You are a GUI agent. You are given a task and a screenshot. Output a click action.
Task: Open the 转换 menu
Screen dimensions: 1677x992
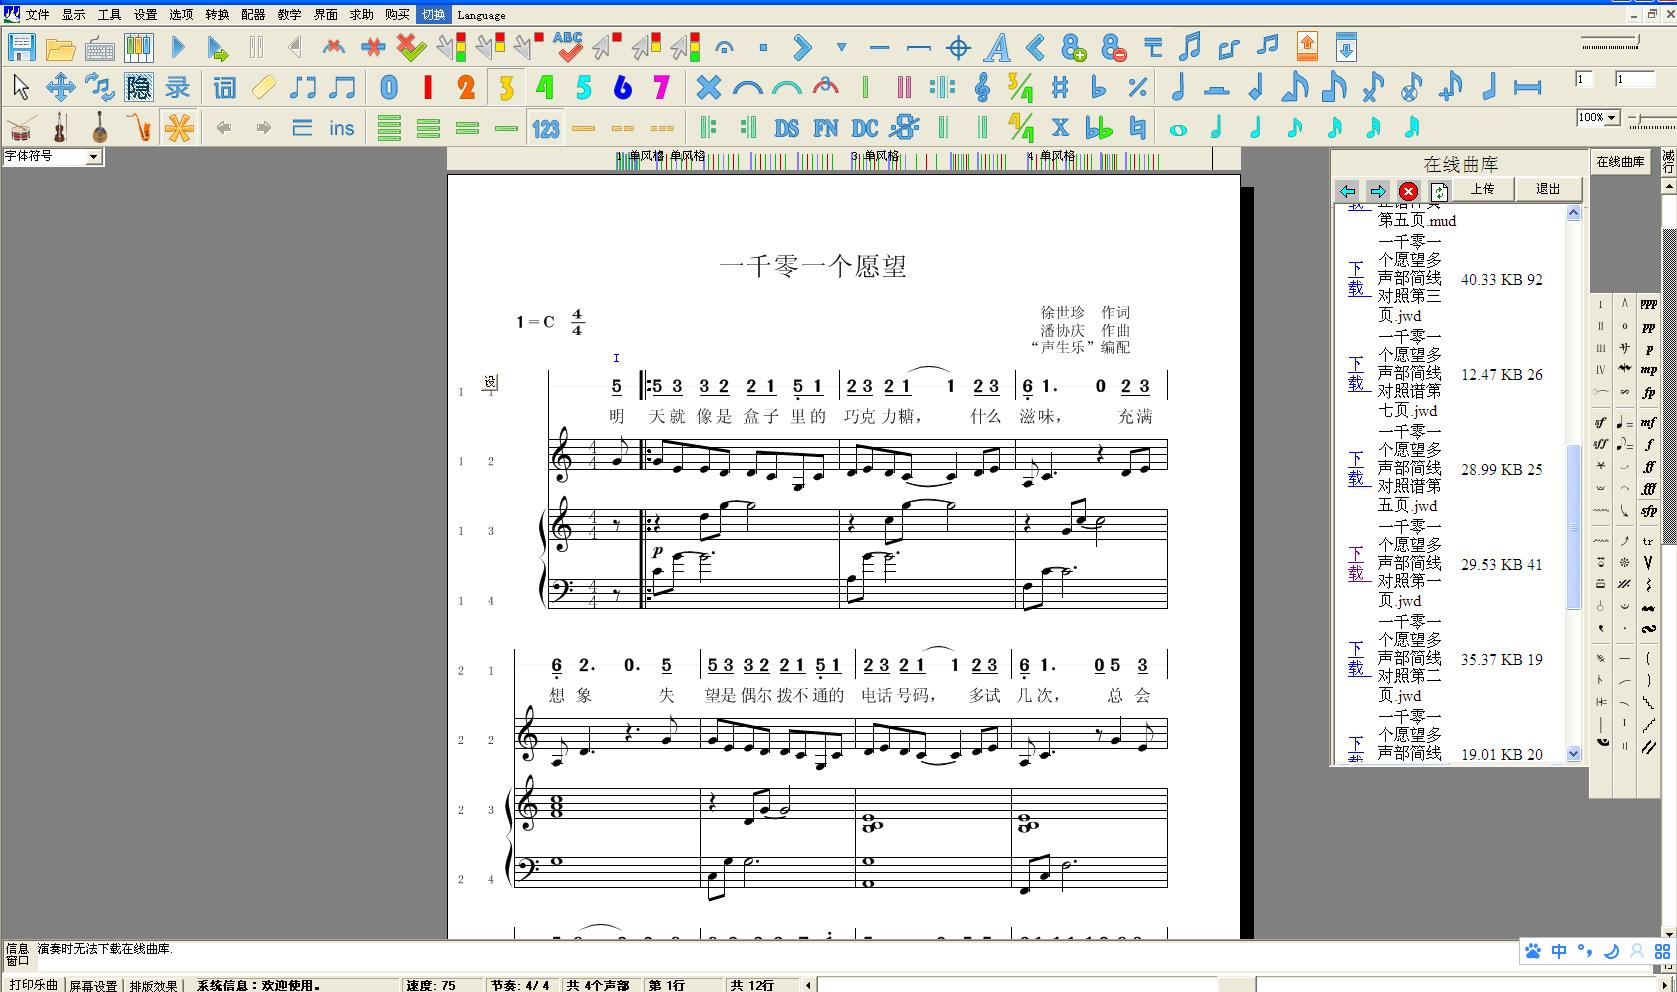(x=217, y=15)
